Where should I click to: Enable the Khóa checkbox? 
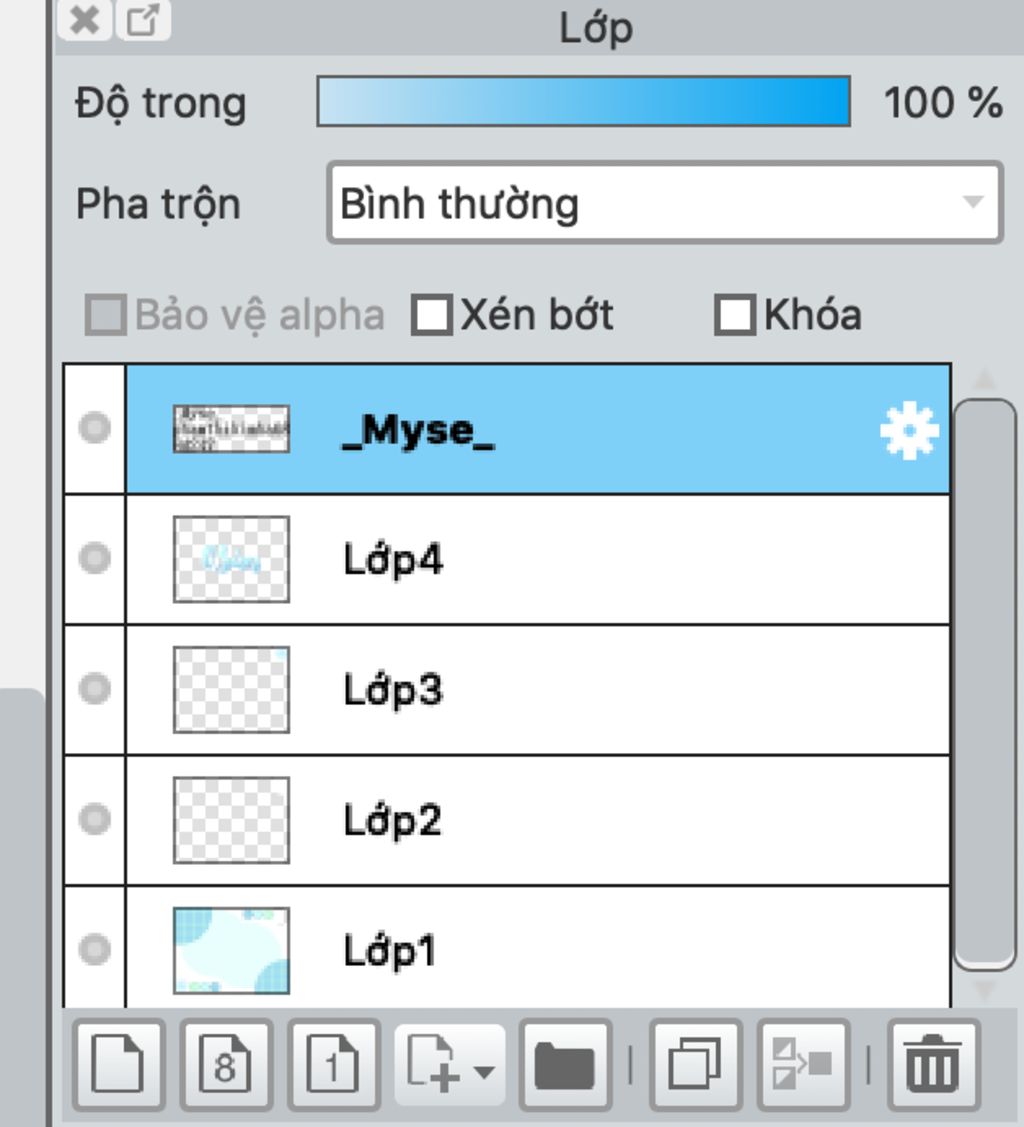(735, 315)
